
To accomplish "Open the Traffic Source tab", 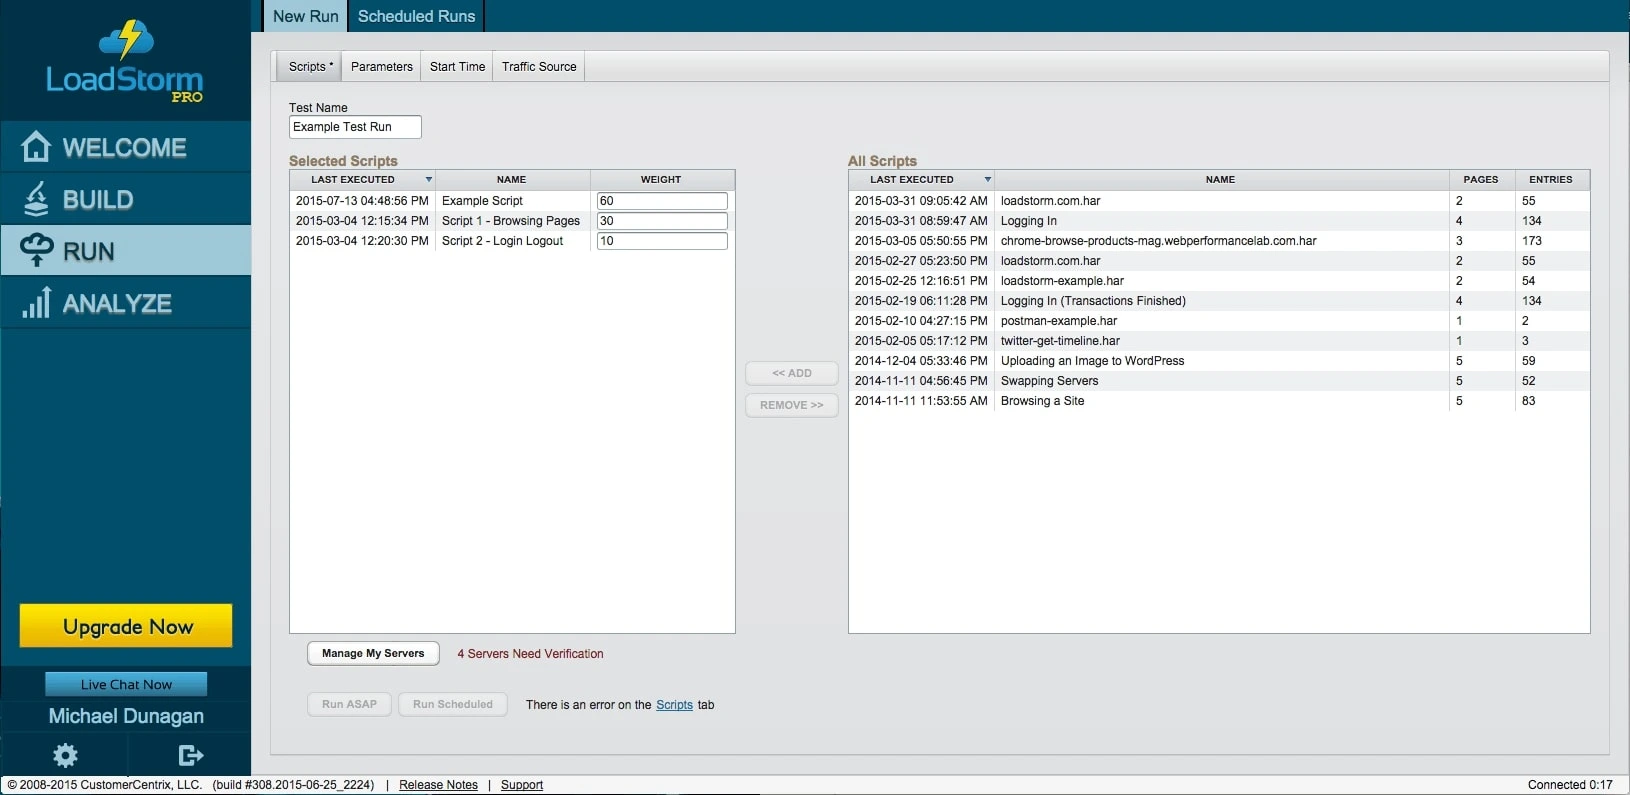I will 539,67.
